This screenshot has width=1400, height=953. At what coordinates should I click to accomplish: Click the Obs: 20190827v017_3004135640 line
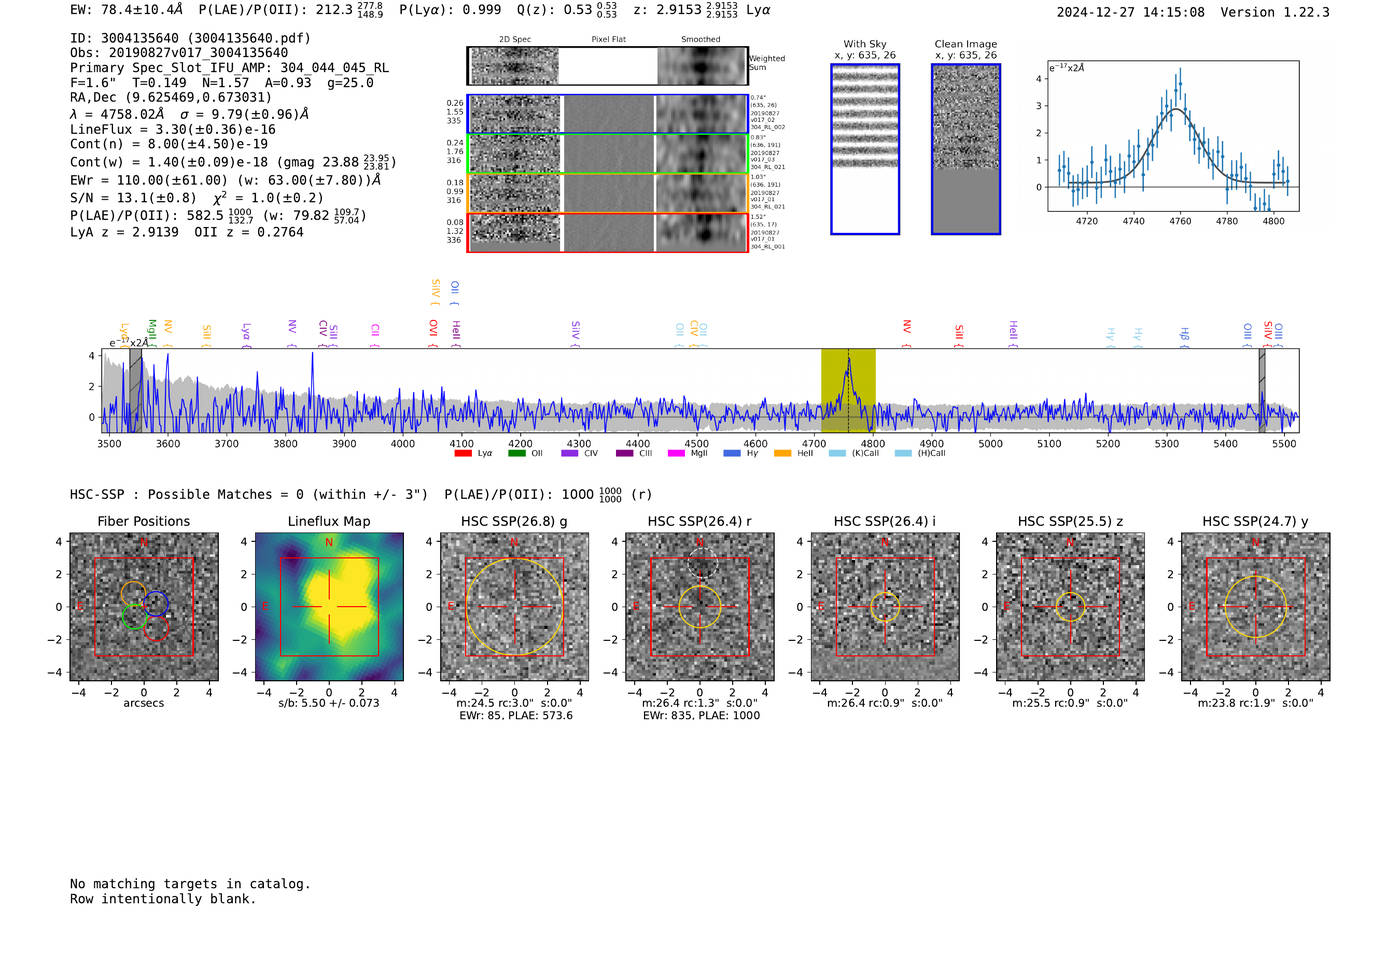coord(179,53)
